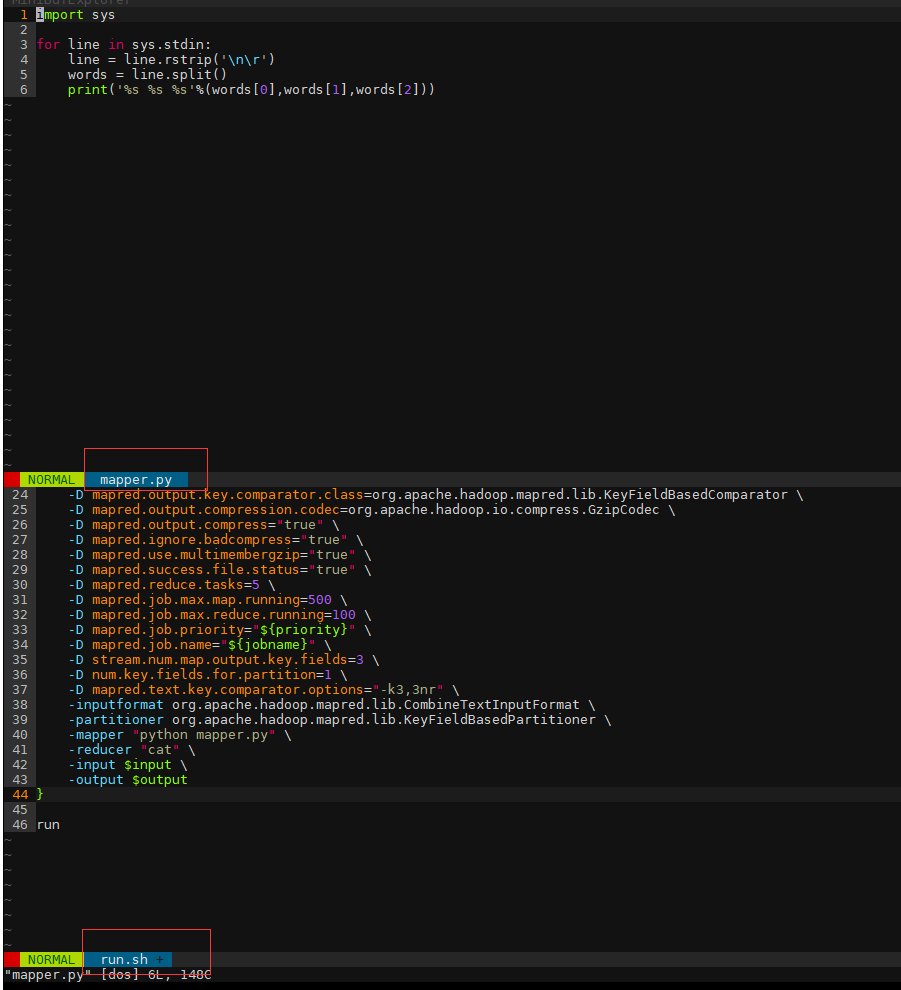
Task: Click the mapred.use.multimembergzip line
Action: (x=220, y=555)
